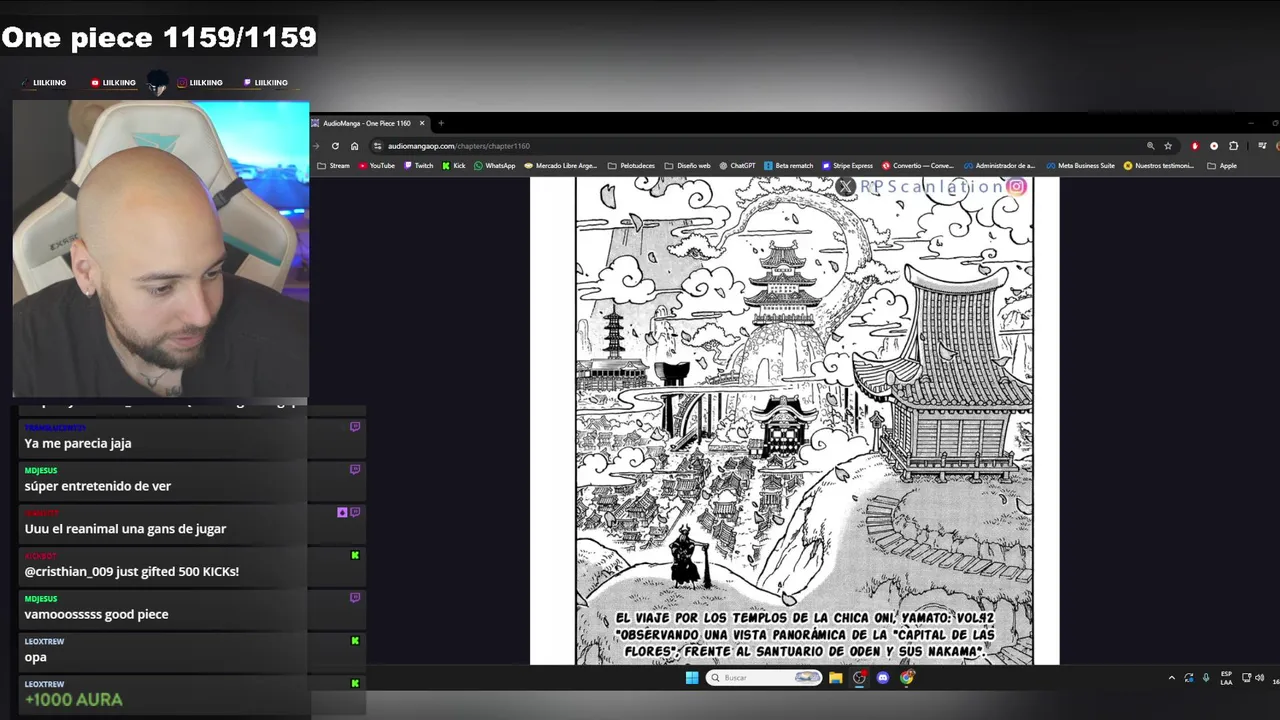The image size is (1280, 720).
Task: Click message 'vamooosssss good piece'
Action: (x=96, y=614)
